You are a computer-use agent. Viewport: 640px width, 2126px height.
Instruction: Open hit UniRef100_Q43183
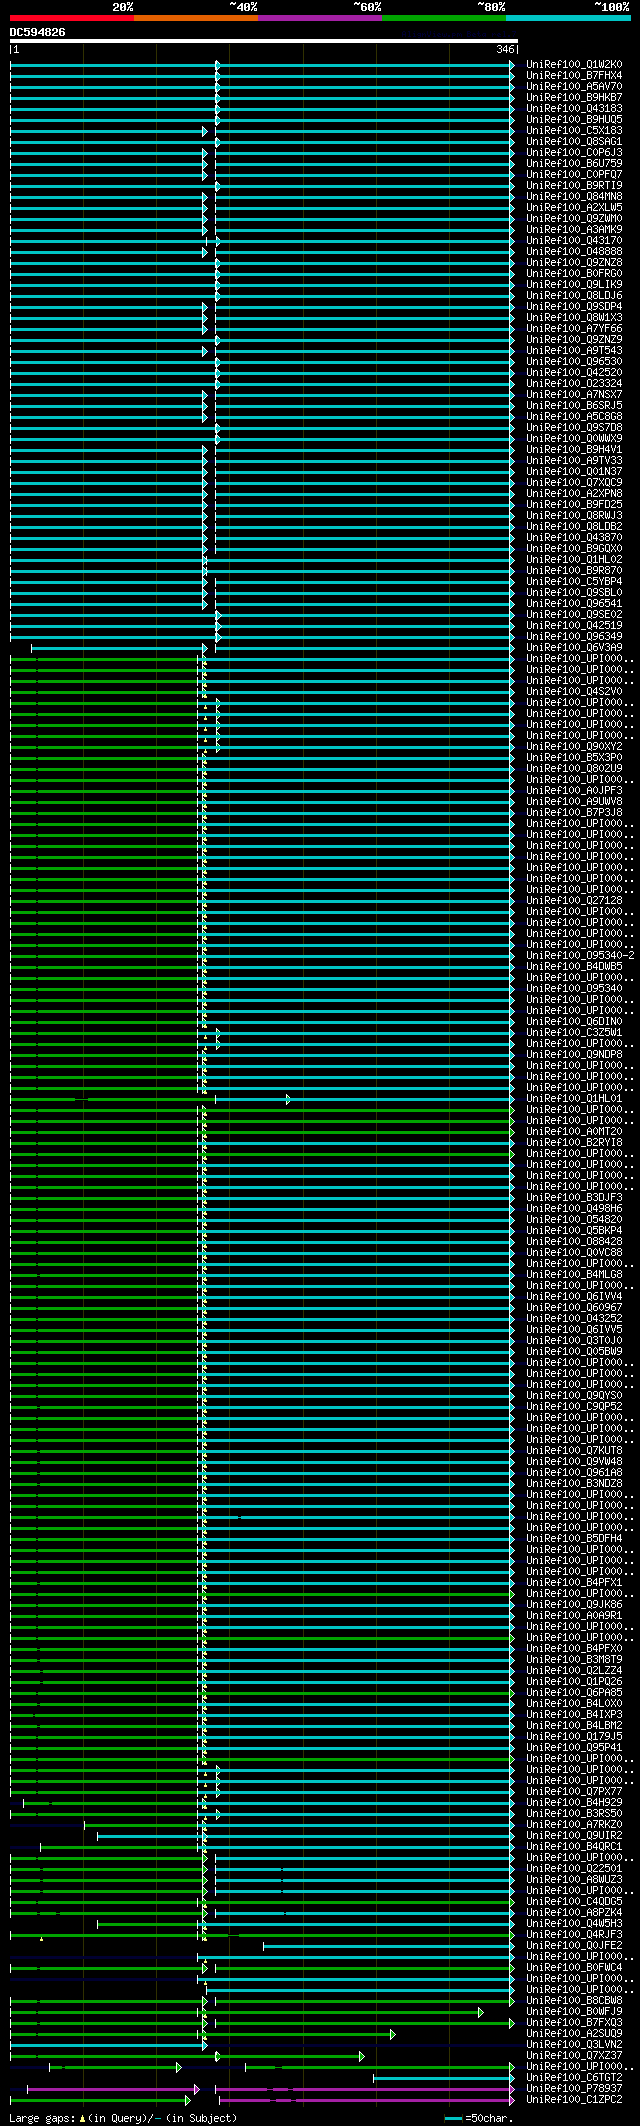click(x=574, y=108)
